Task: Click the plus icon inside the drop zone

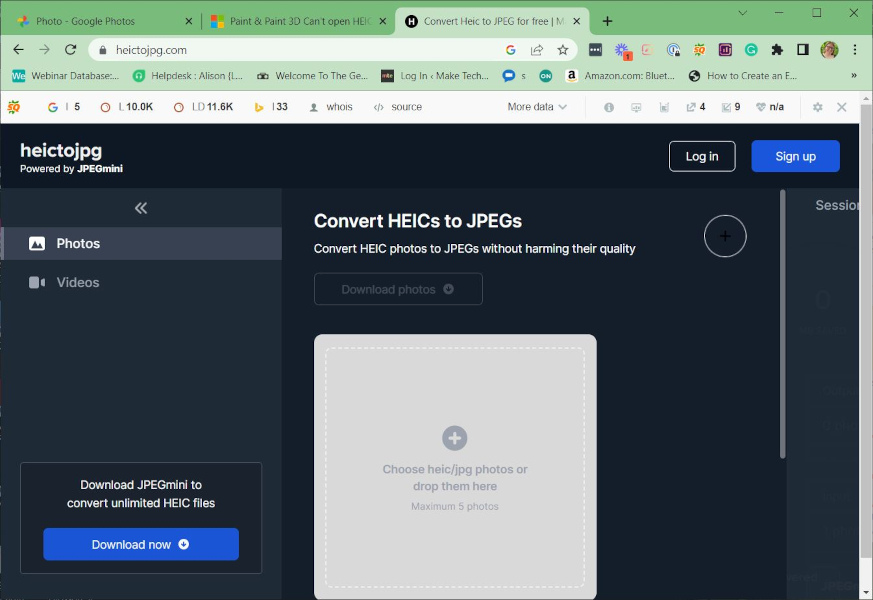Action: point(454,438)
